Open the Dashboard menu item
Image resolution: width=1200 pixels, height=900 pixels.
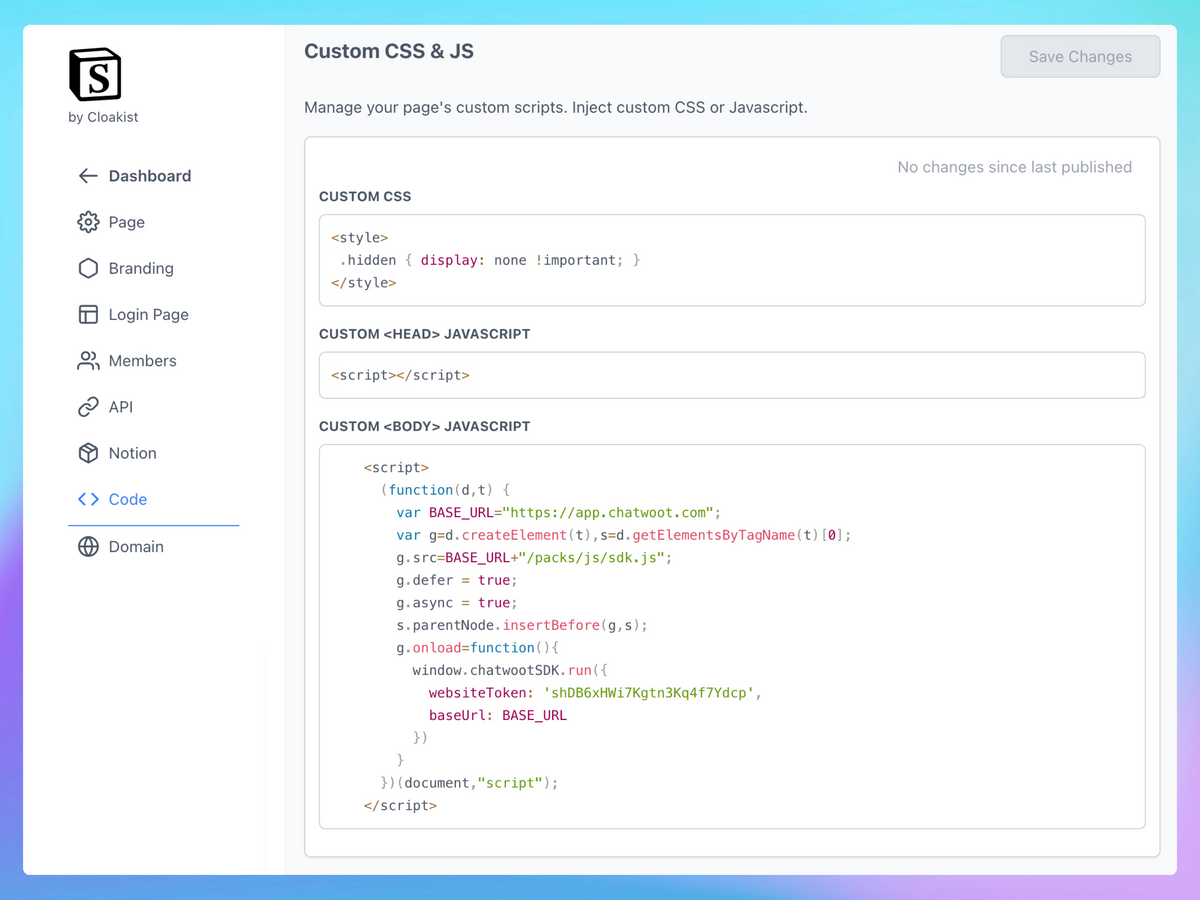[149, 176]
